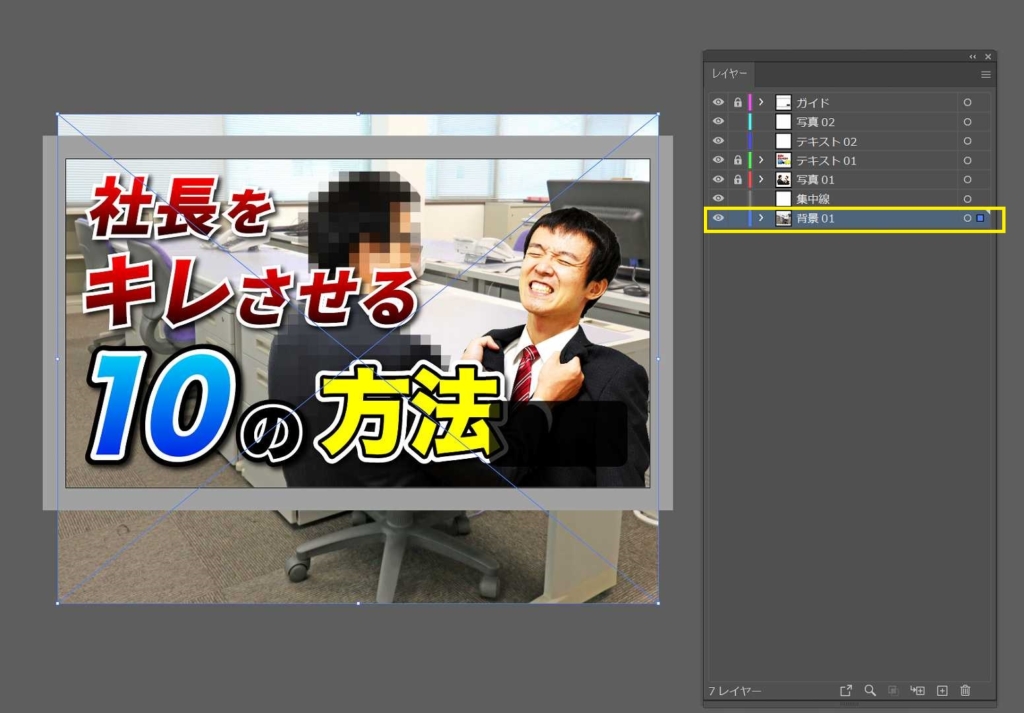
Task: Click the Create New Layer icon
Action: tap(942, 690)
